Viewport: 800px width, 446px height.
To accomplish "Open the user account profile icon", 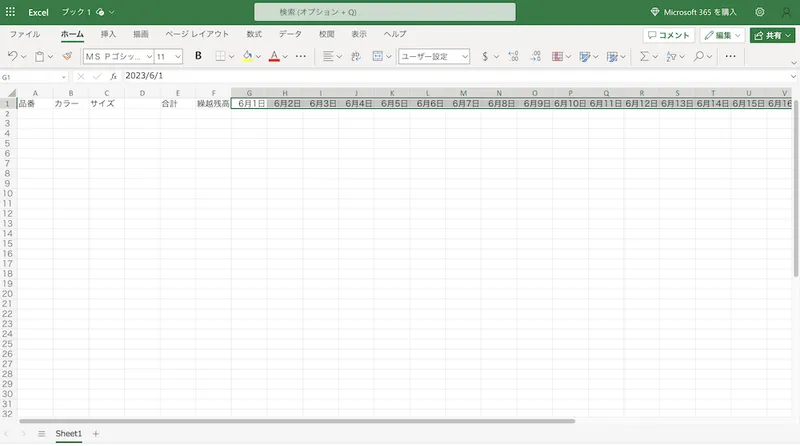I will point(786,12).
